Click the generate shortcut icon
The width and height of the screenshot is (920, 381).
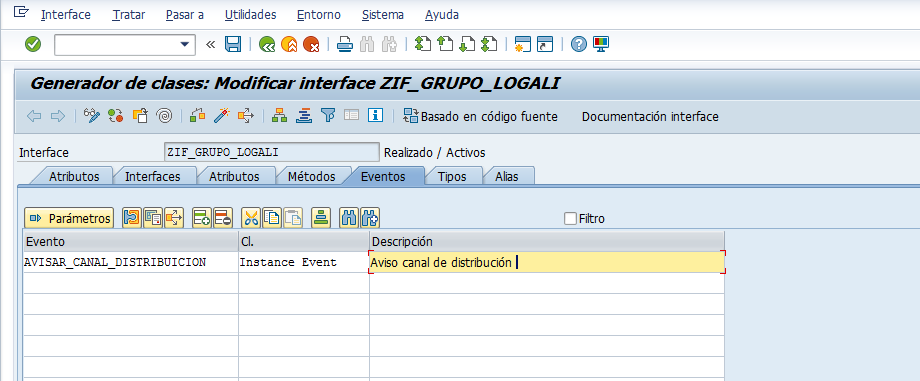pyautogui.click(x=545, y=44)
